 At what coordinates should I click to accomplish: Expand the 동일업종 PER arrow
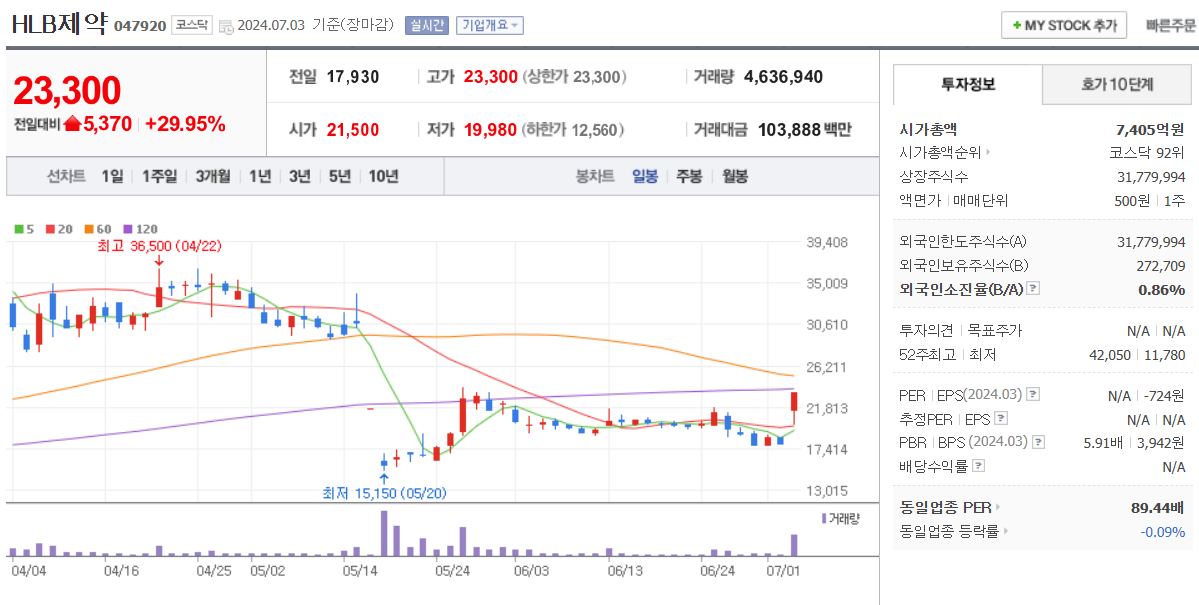coord(999,507)
